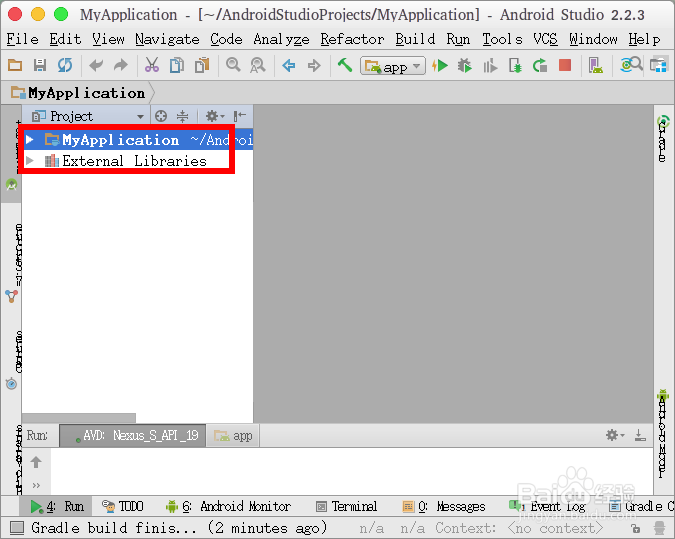The image size is (675, 539).
Task: Open the Run menu
Action: pos(458,39)
